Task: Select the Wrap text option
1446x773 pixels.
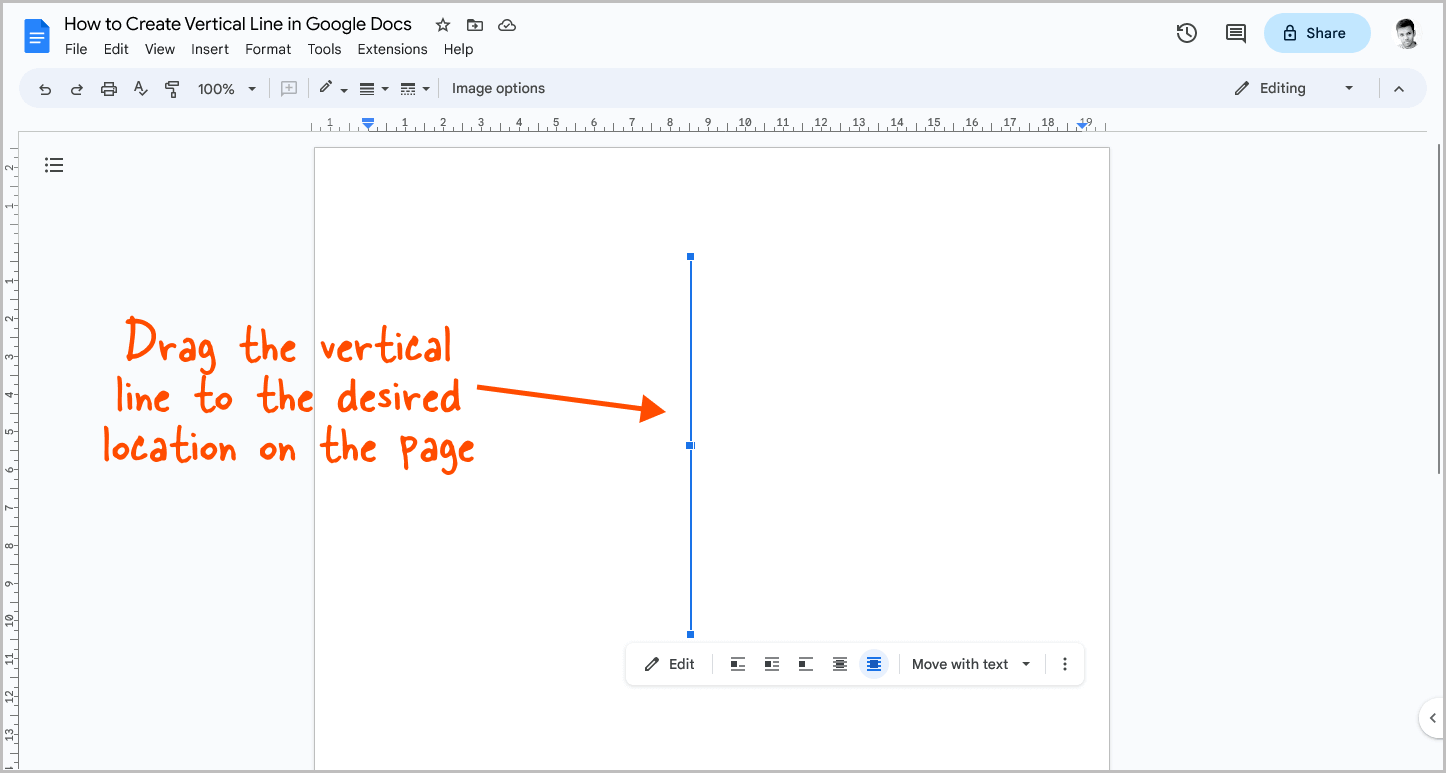Action: coord(771,663)
